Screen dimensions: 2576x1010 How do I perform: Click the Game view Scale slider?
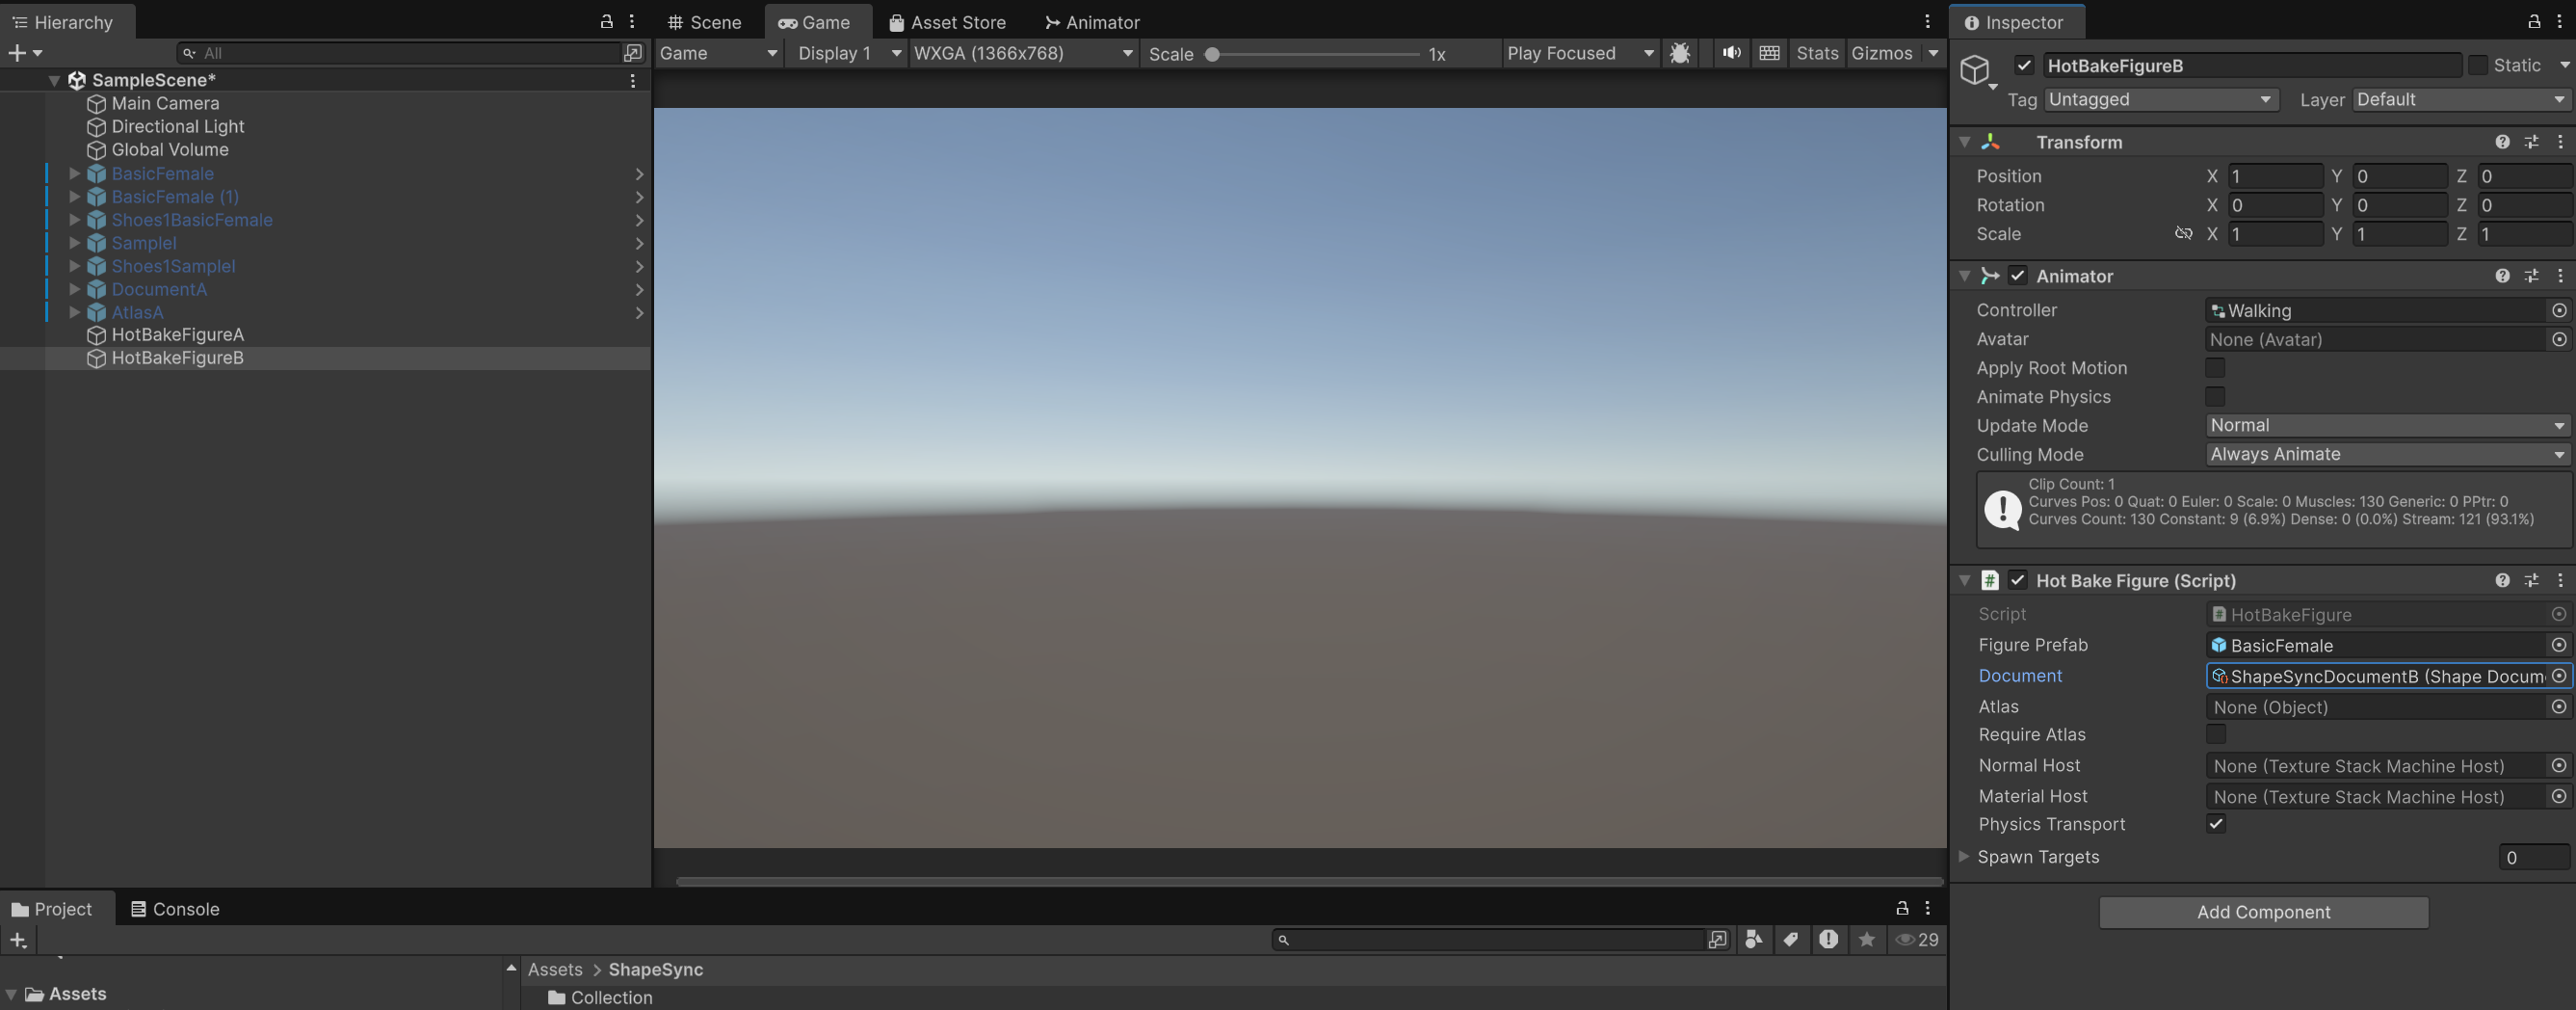tap(1314, 54)
